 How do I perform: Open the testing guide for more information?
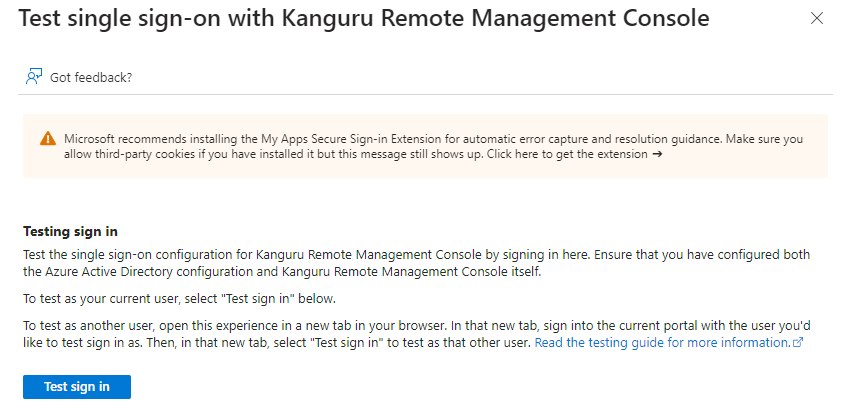[x=661, y=342]
